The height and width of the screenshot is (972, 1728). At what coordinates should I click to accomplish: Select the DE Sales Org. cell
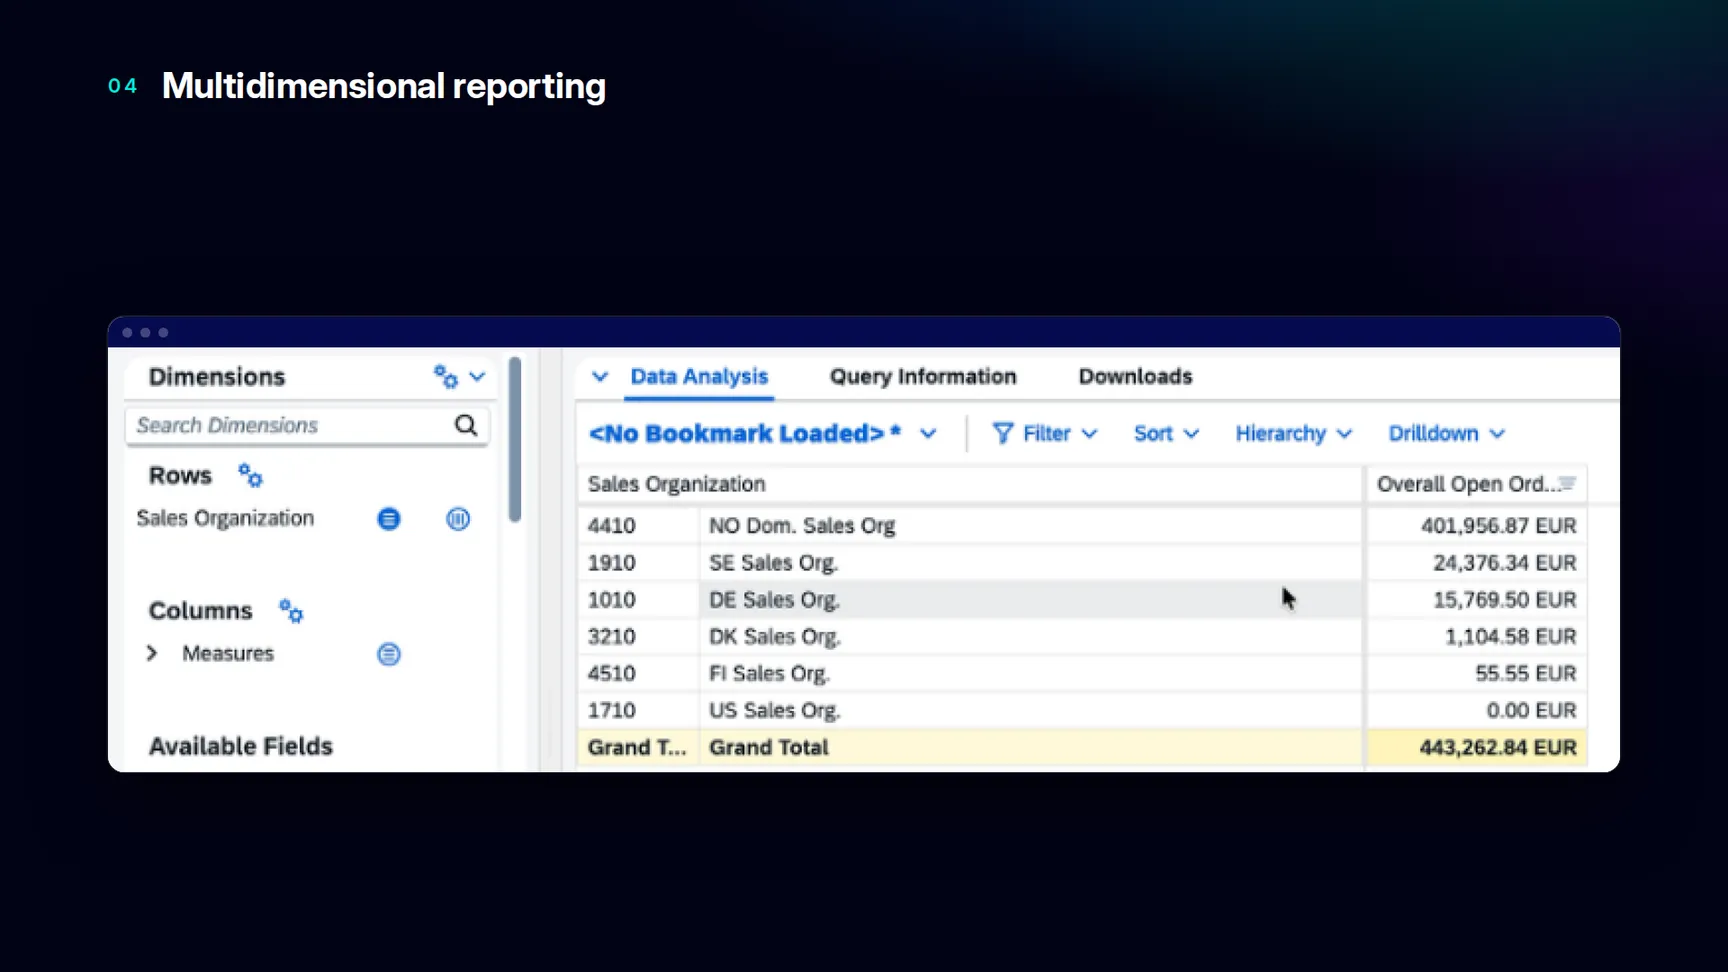[x=1030, y=600]
